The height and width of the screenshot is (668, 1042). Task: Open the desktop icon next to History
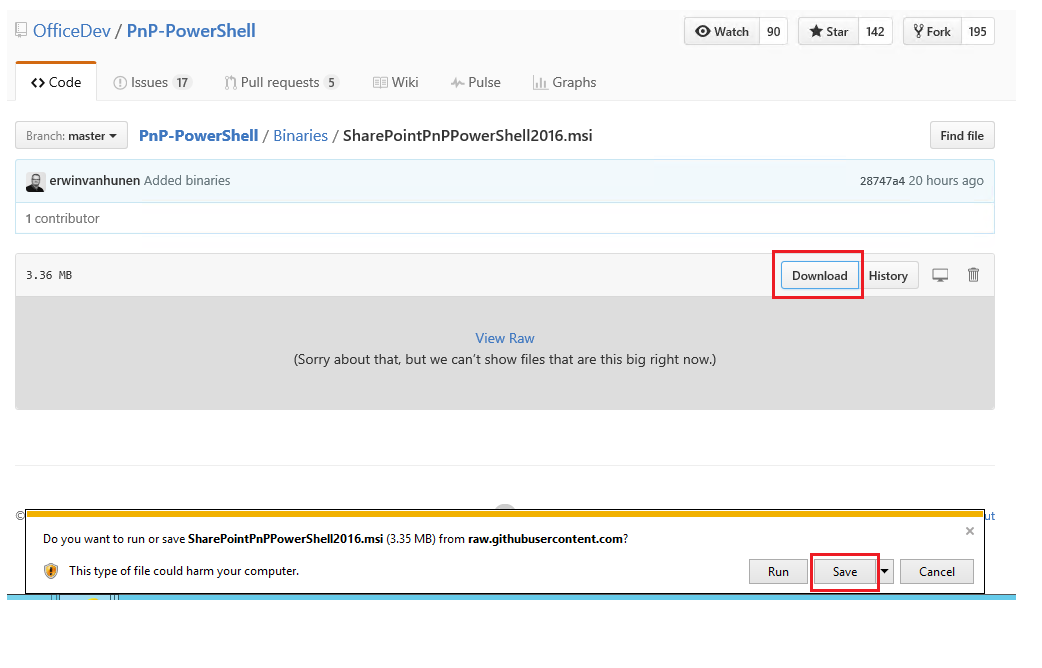[940, 275]
